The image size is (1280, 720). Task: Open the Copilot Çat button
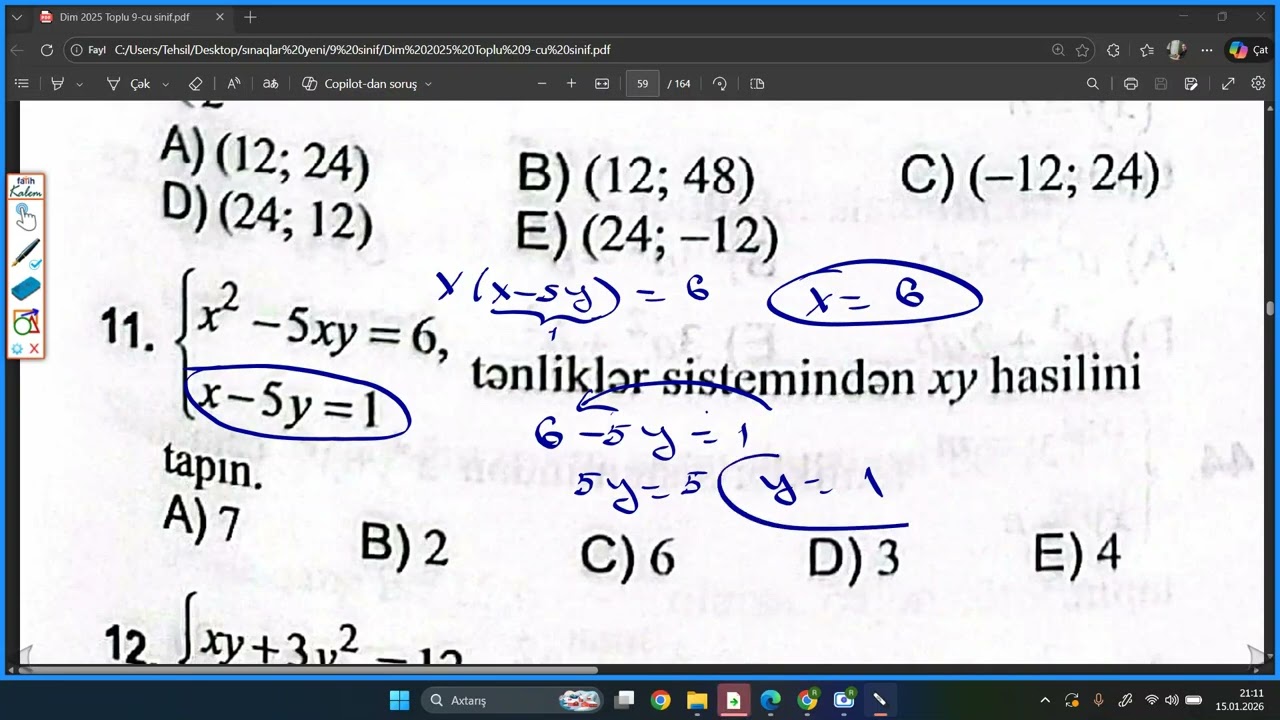(x=1248, y=50)
